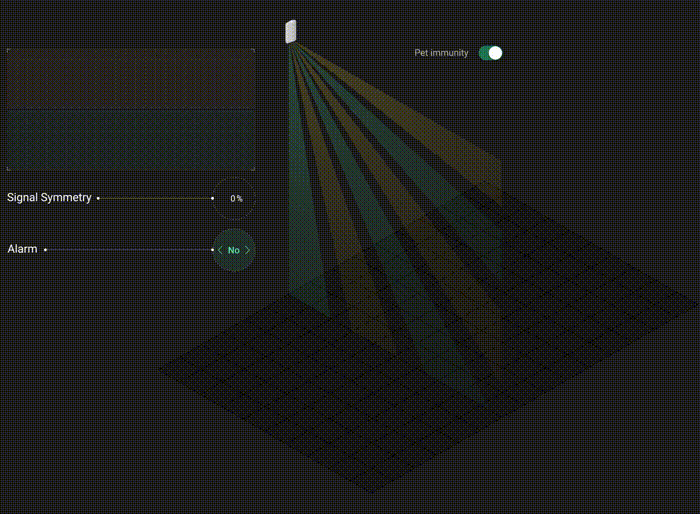The width and height of the screenshot is (700, 514).
Task: Click the Pet immunity label
Action: [x=441, y=53]
